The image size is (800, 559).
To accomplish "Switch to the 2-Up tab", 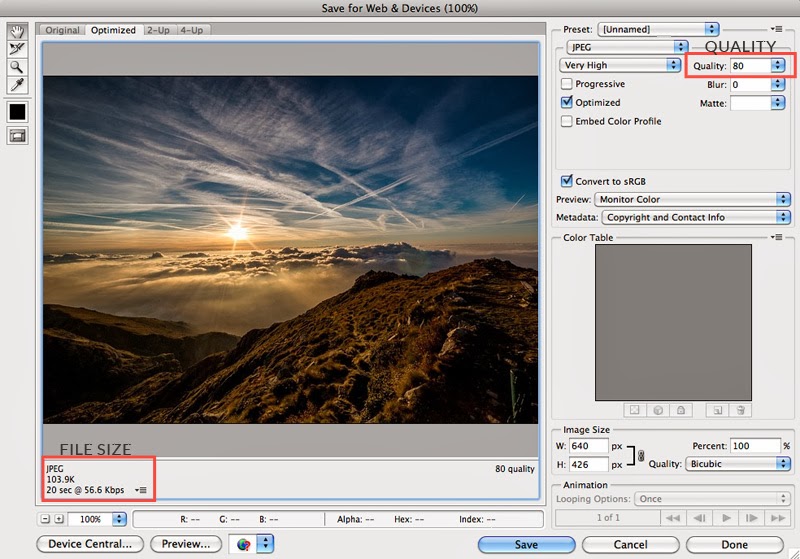I will [158, 30].
